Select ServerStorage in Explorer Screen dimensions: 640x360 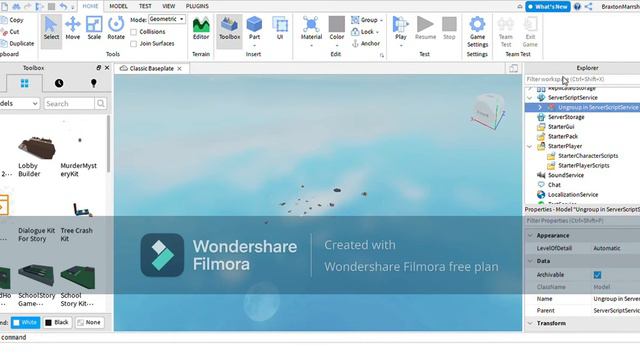[x=566, y=117]
